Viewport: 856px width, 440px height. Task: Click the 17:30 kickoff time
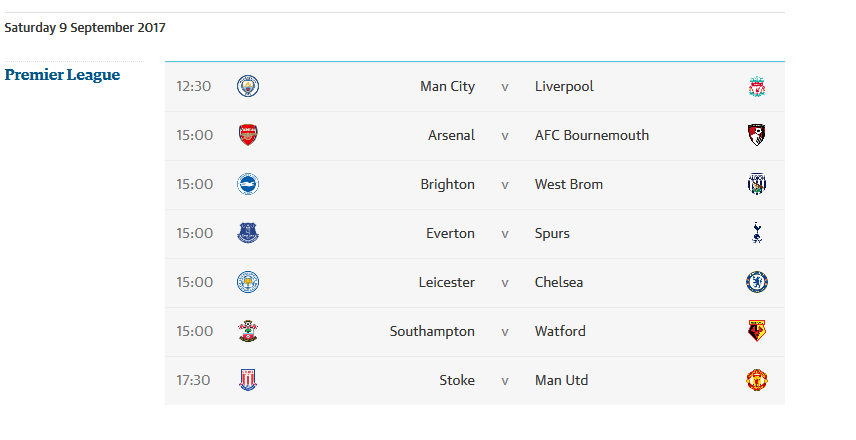coord(194,381)
